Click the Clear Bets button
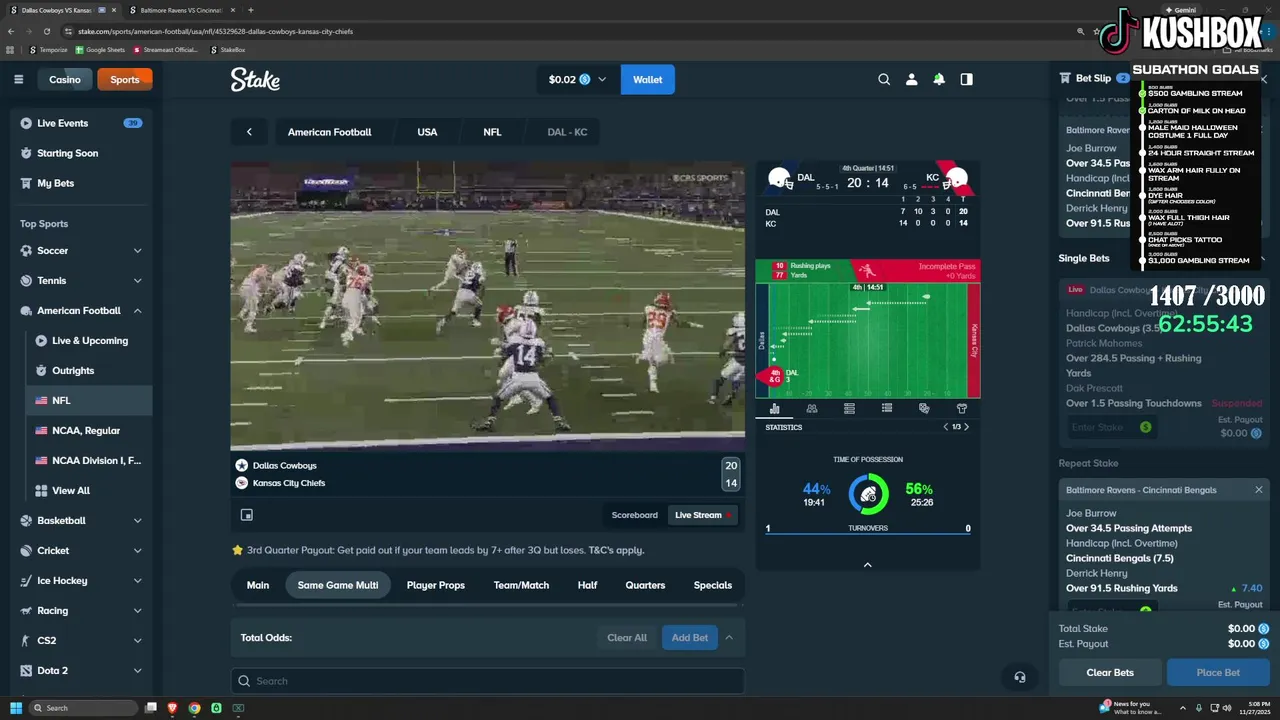 tap(1110, 672)
